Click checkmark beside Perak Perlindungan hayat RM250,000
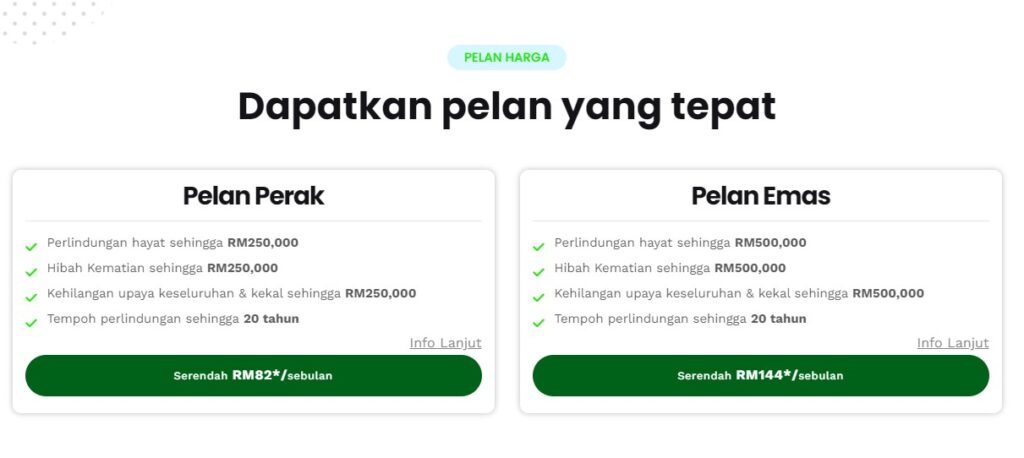Image resolution: width=1024 pixels, height=458 pixels. pyautogui.click(x=32, y=246)
